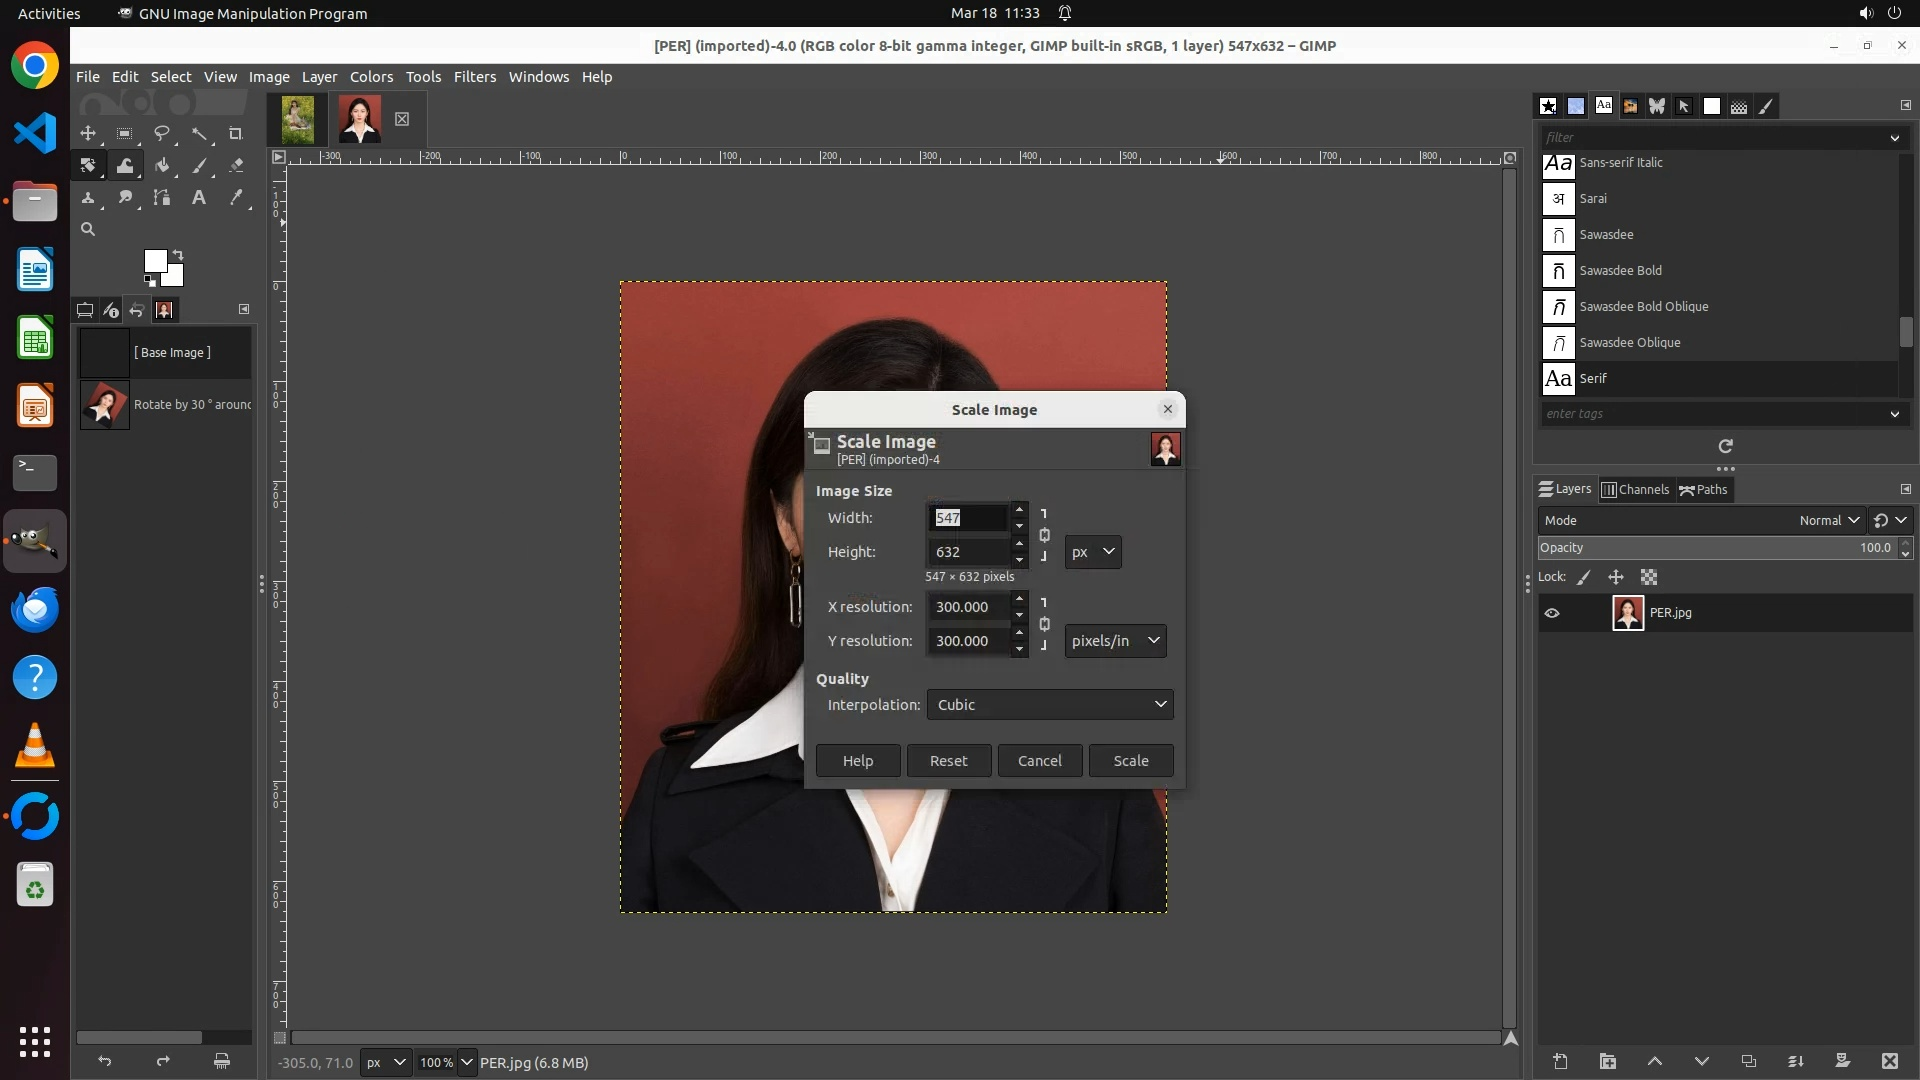1920x1080 pixels.
Task: Open the px size unit dropdown
Action: (1092, 552)
